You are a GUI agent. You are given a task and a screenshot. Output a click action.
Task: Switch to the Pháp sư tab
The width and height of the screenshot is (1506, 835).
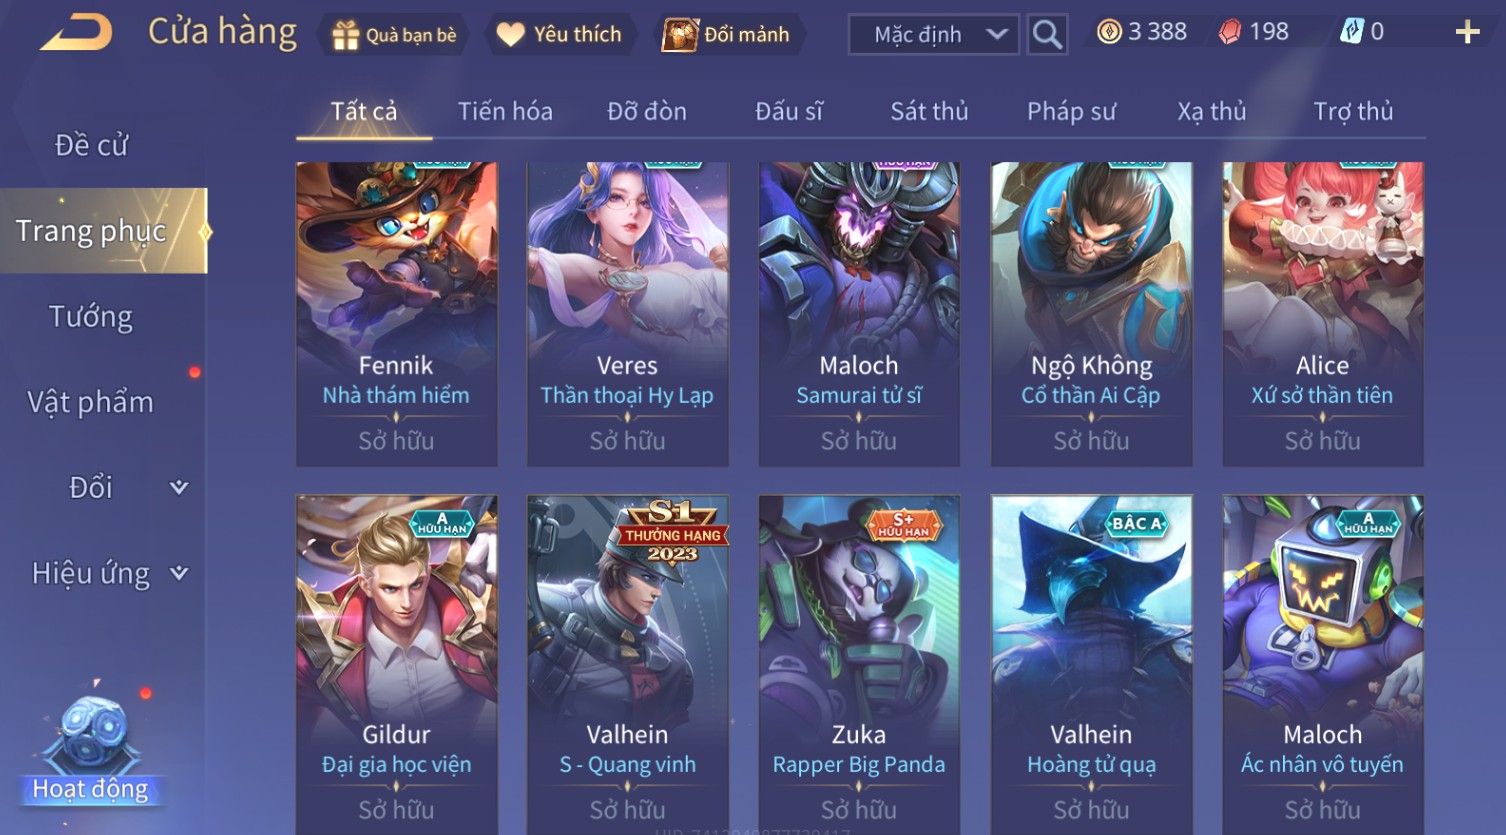[x=1071, y=111]
